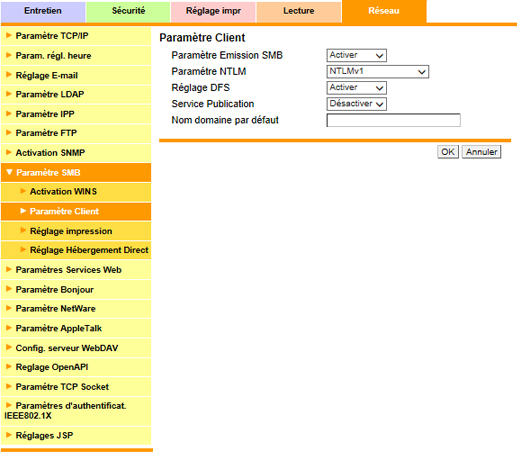Open the Paramètre Emission SMB dropdown
The height and width of the screenshot is (469, 517).
356,55
